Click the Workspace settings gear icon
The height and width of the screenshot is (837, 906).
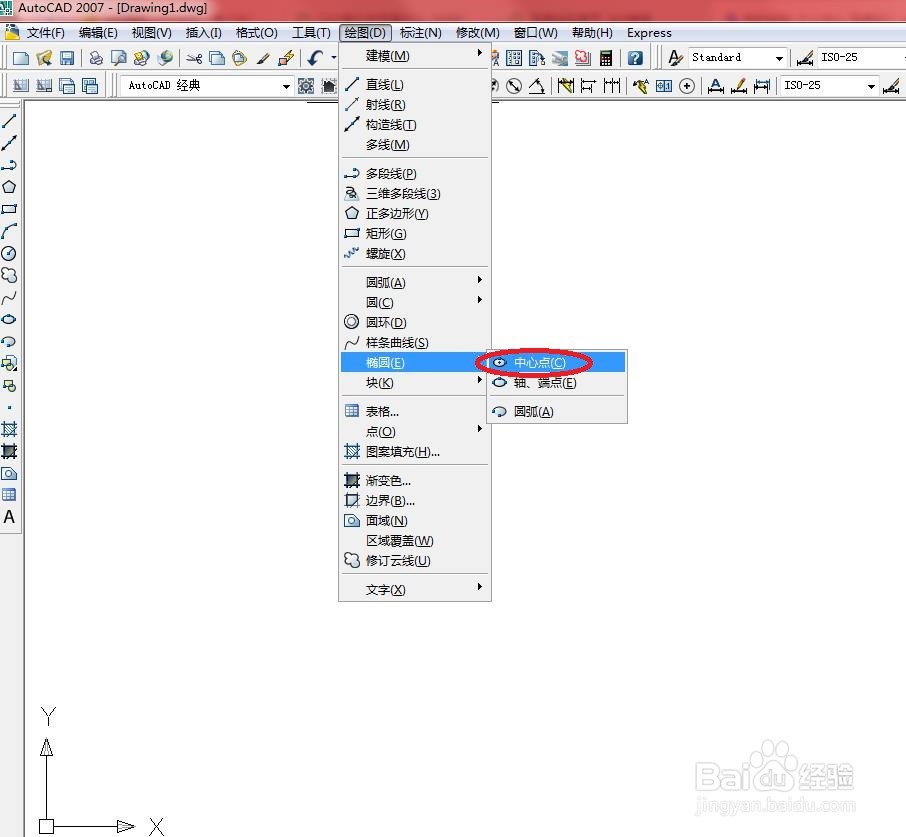(x=306, y=86)
